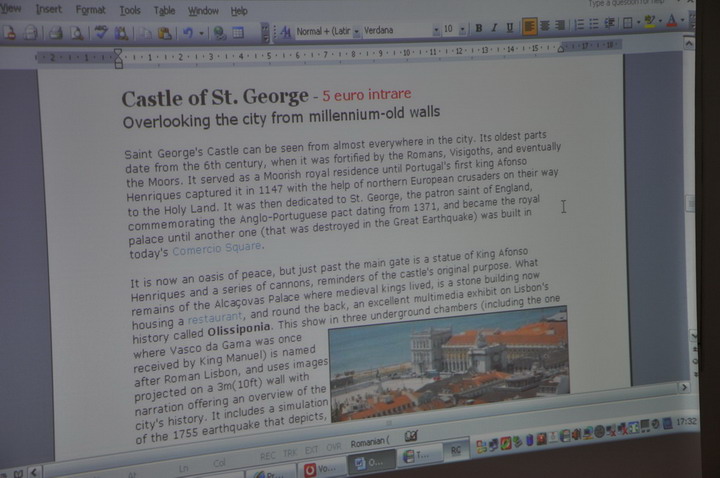This screenshot has width=720, height=478.
Task: Toggle underline formatting
Action: (510, 28)
